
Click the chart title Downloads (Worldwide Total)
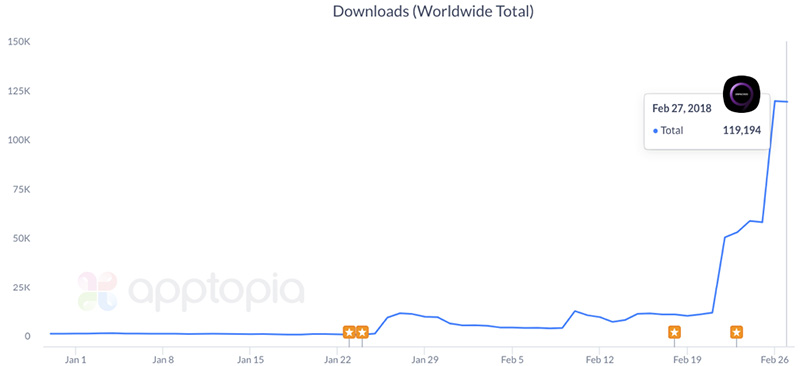(x=433, y=11)
